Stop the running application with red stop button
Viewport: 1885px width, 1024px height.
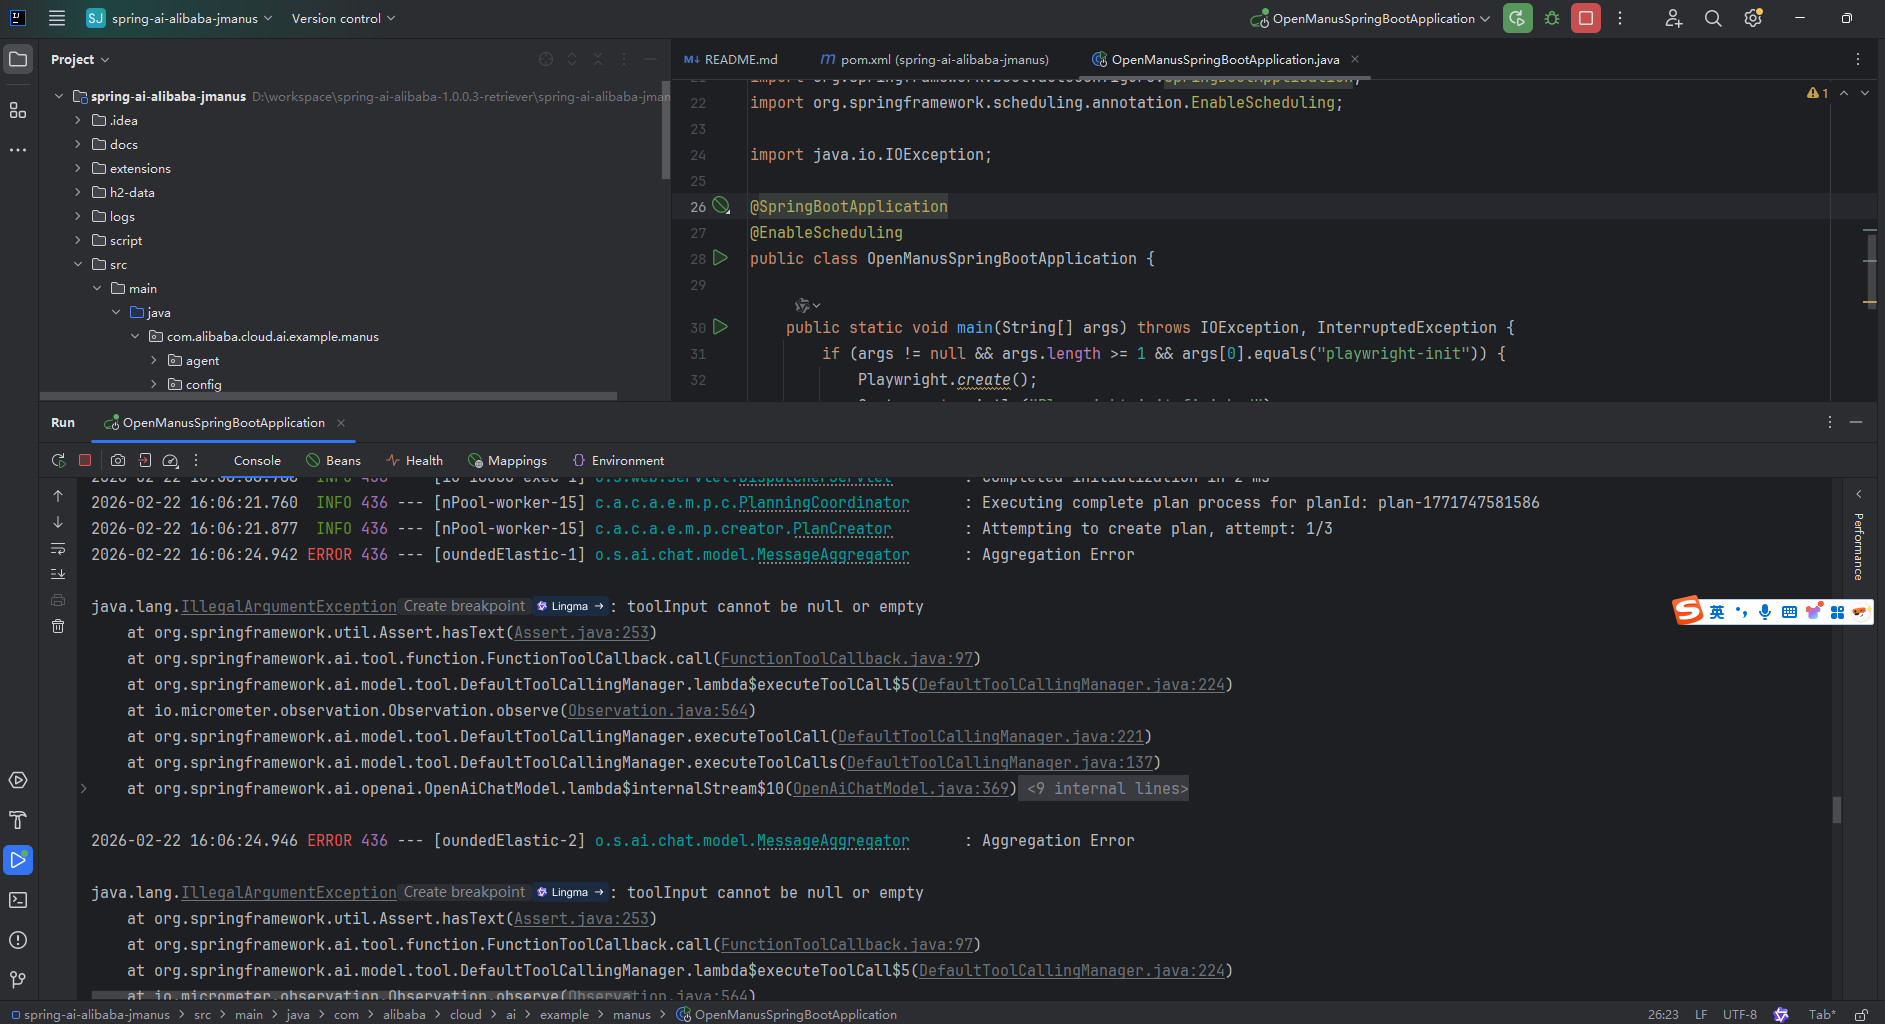1586,18
